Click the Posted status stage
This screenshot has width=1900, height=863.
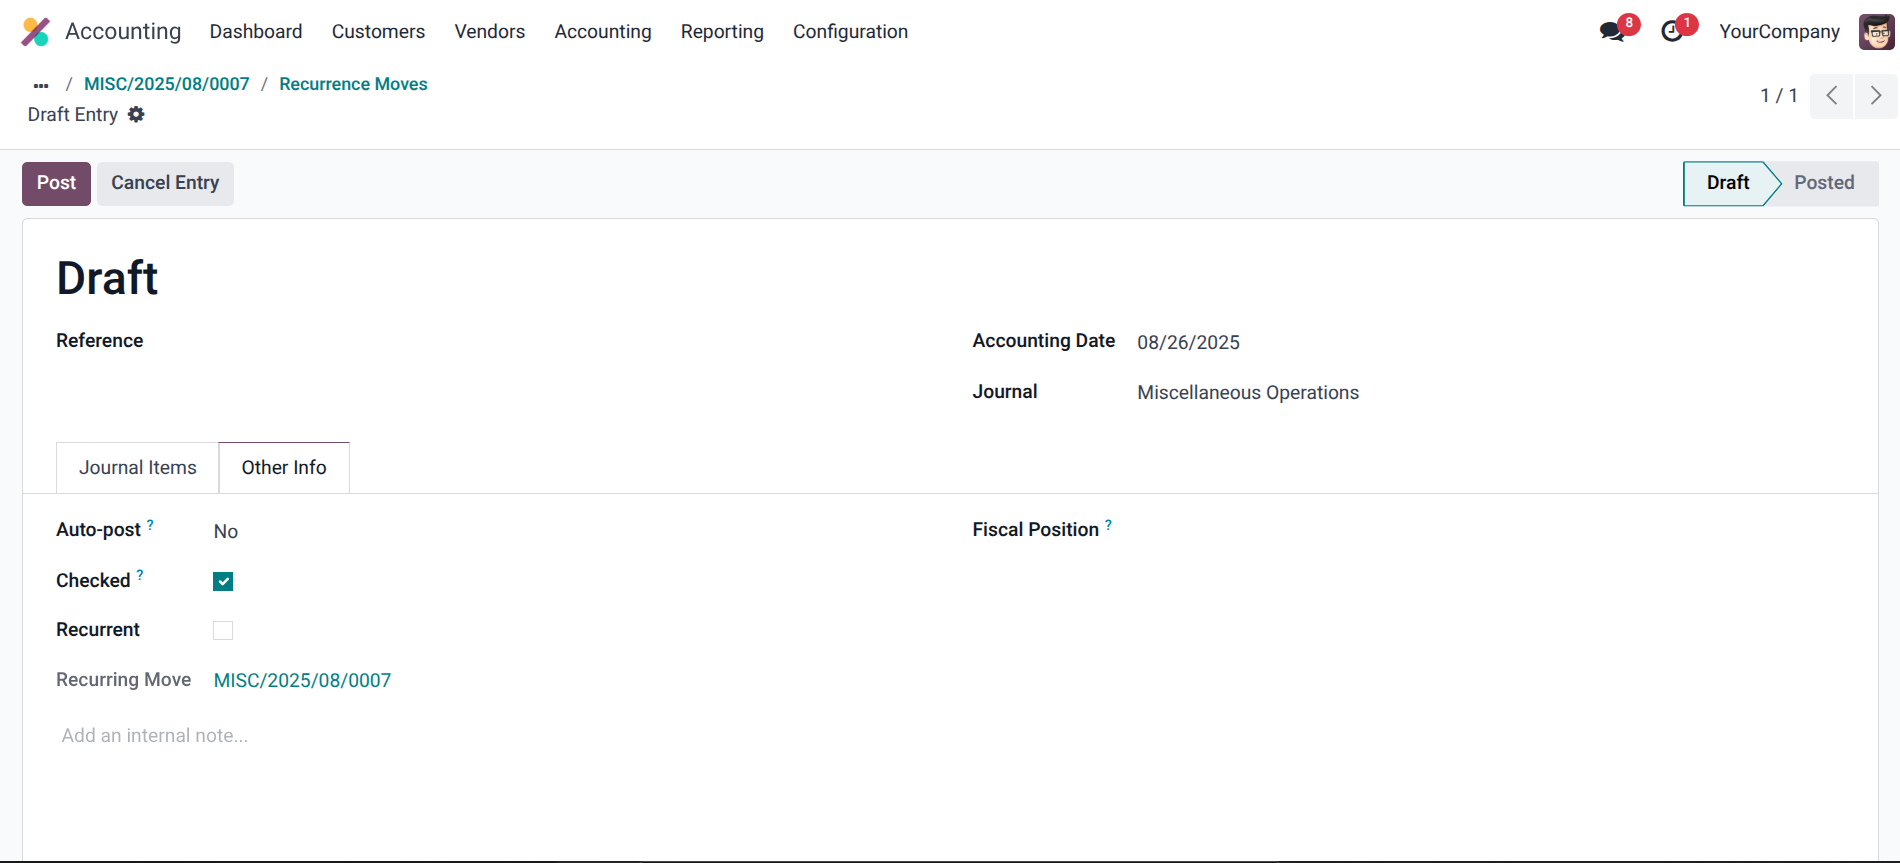[x=1823, y=183]
